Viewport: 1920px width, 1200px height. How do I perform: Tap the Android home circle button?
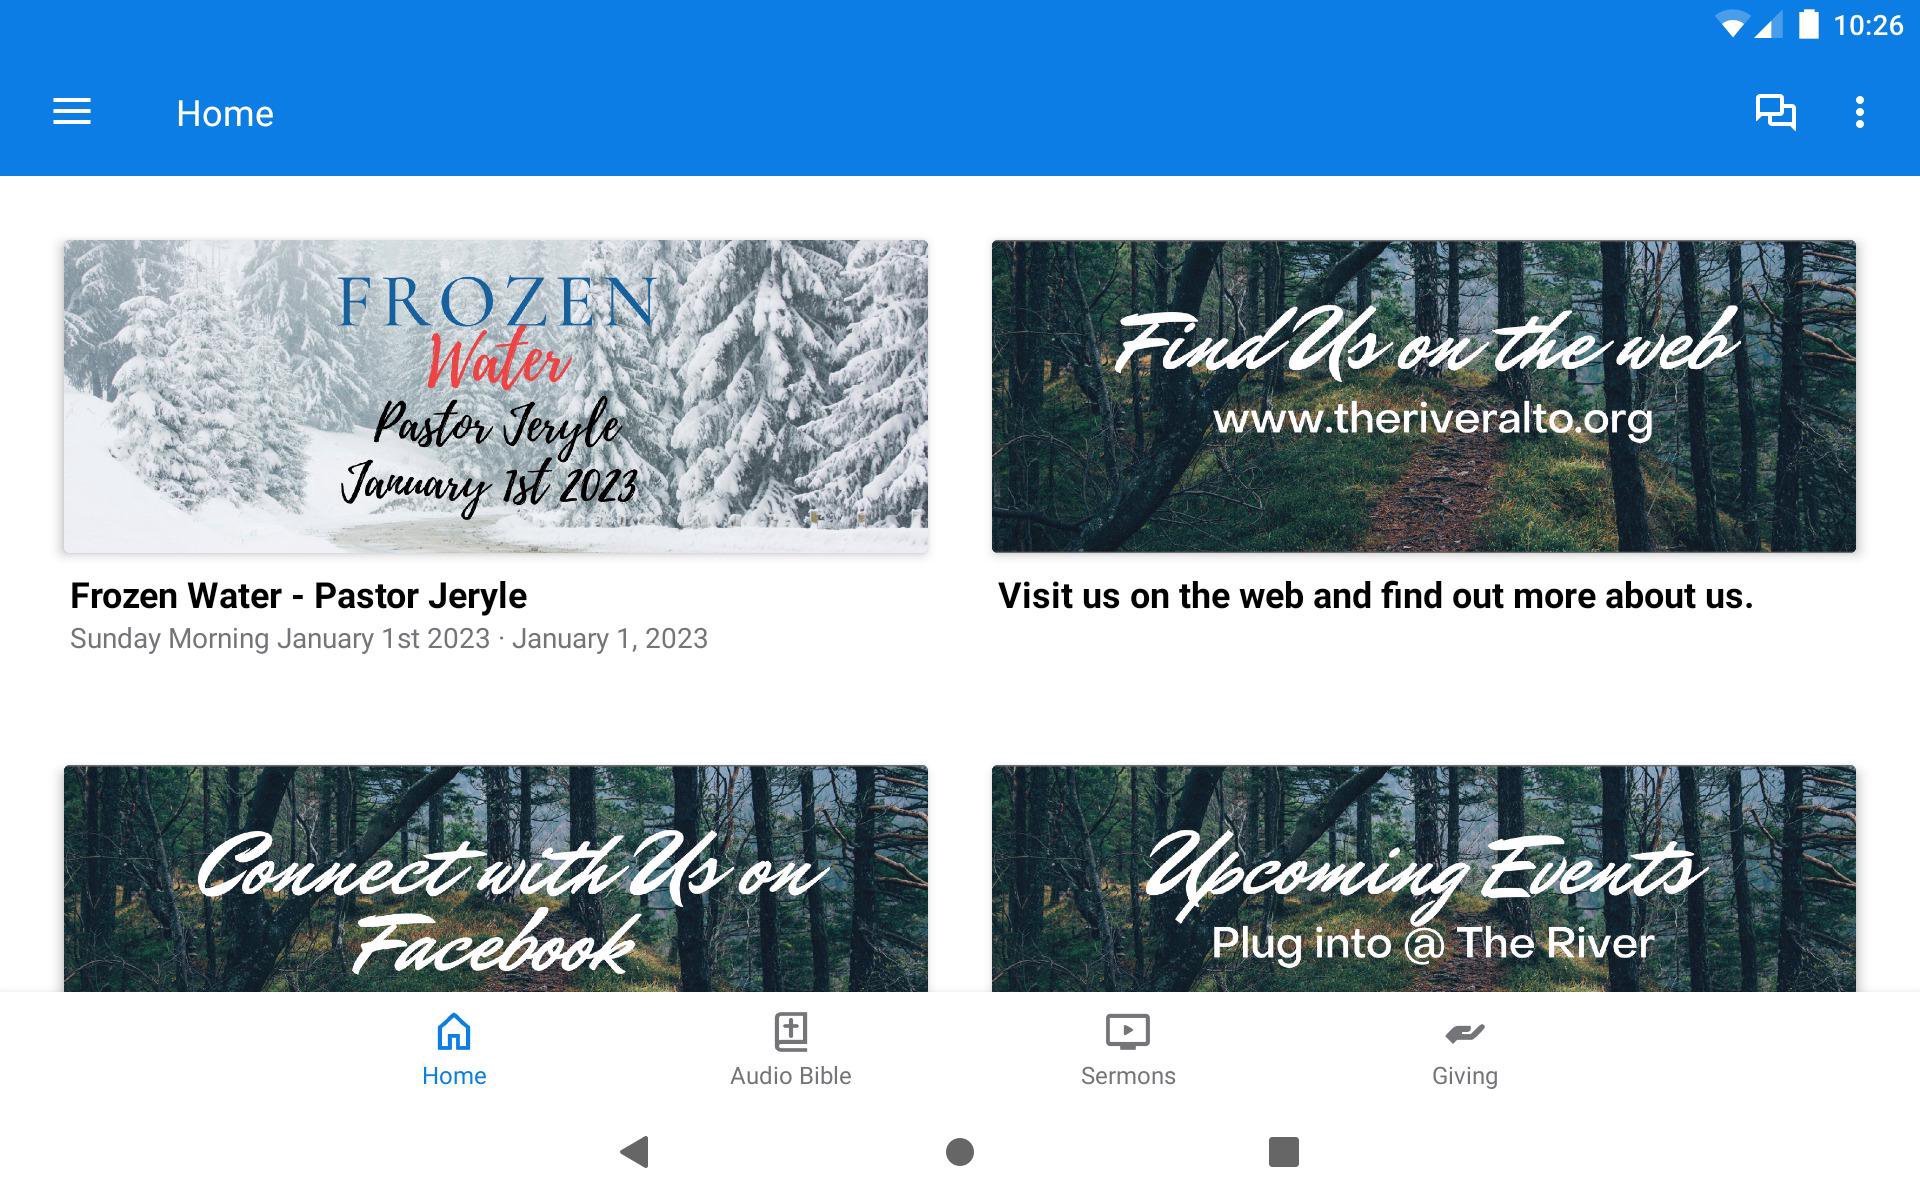click(x=960, y=1152)
